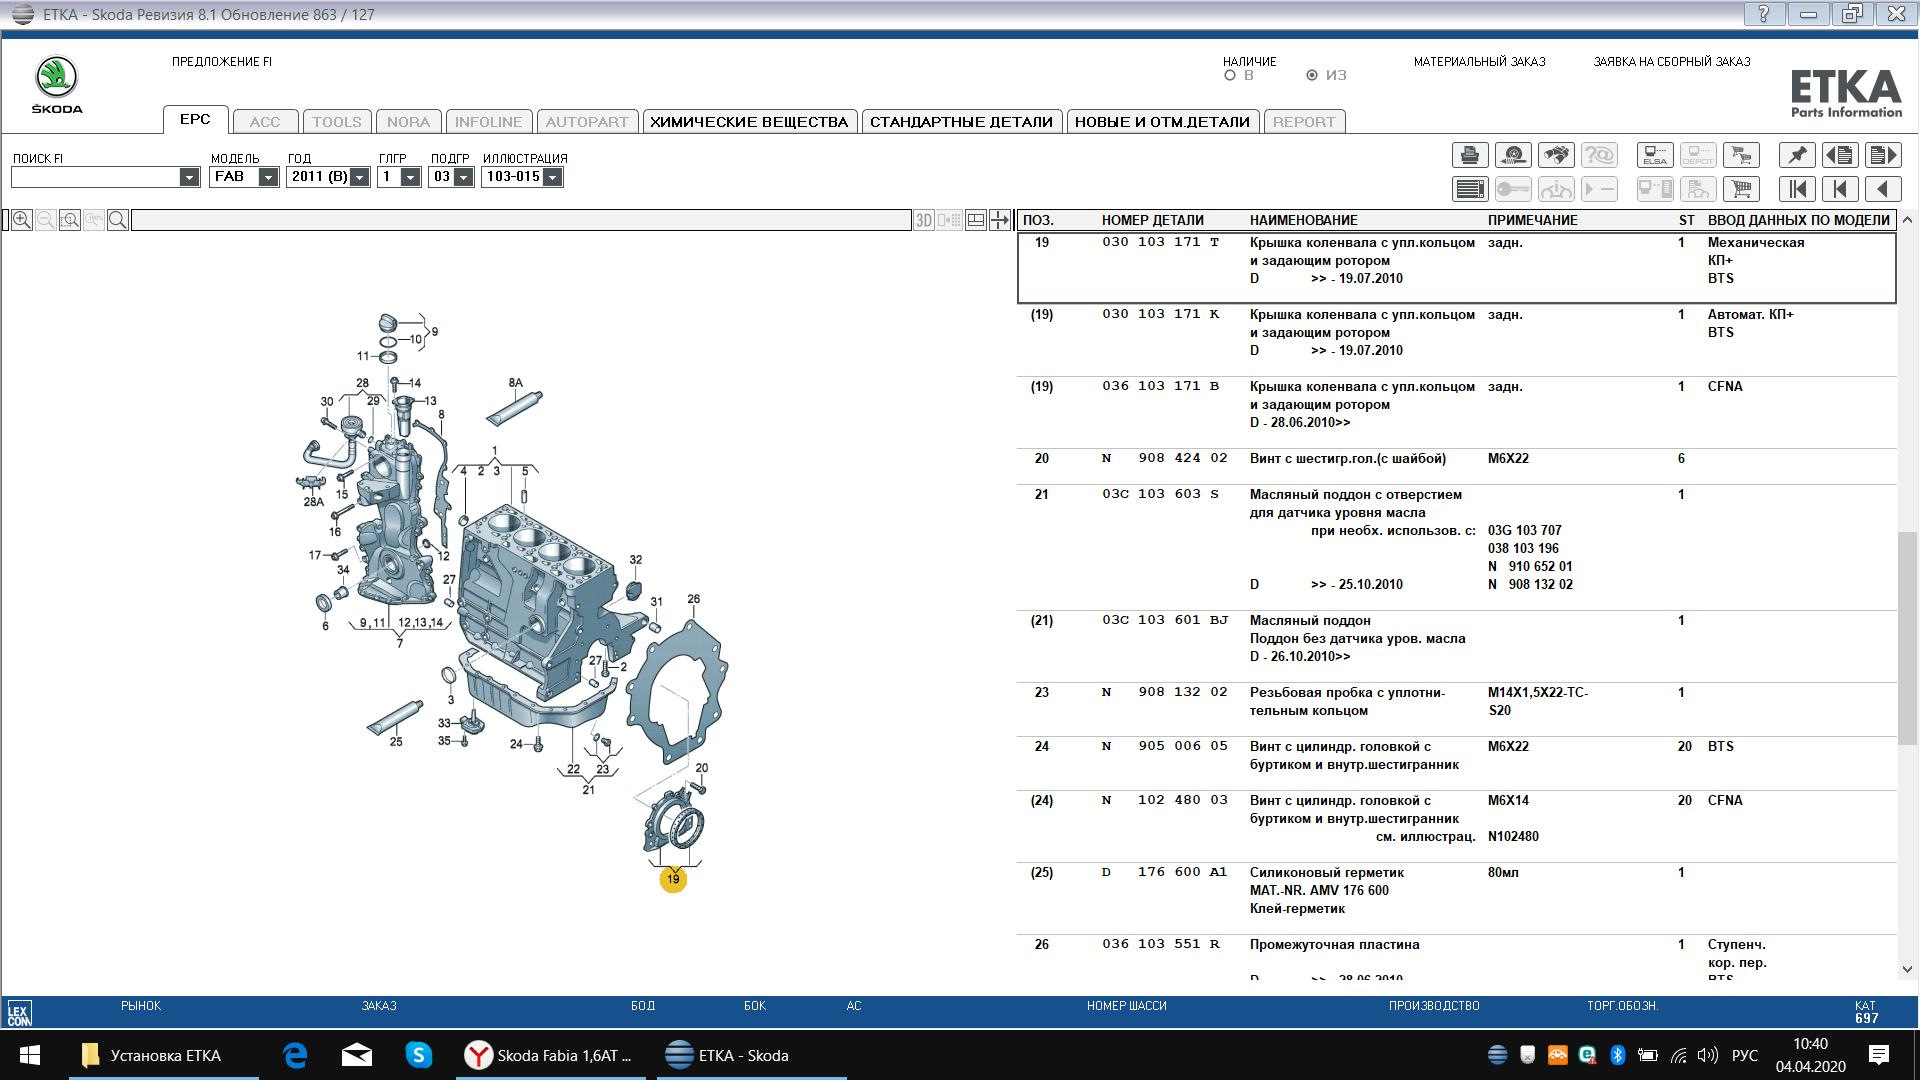Select the 'ИЗ' availability radio button
The image size is (1920, 1080).
point(1312,75)
